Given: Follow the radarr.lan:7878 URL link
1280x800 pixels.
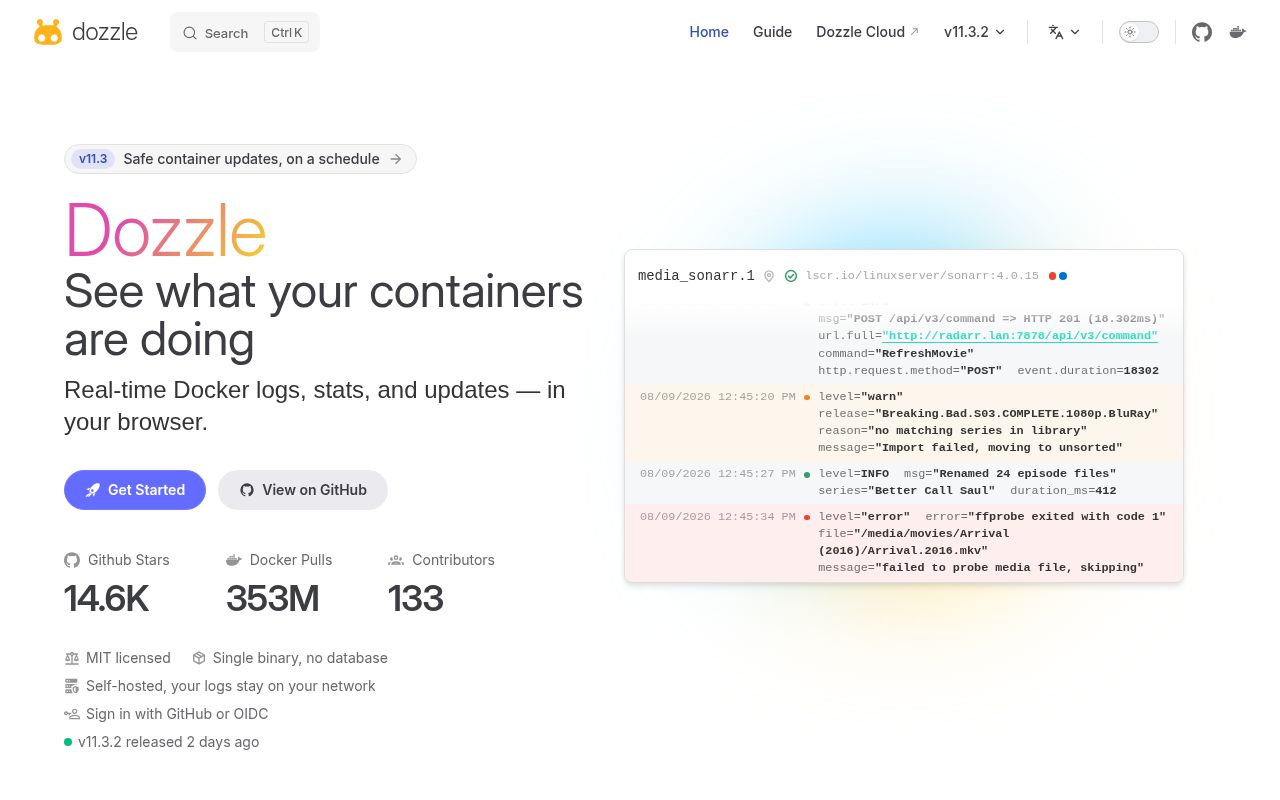Looking at the screenshot, I should [x=1020, y=336].
